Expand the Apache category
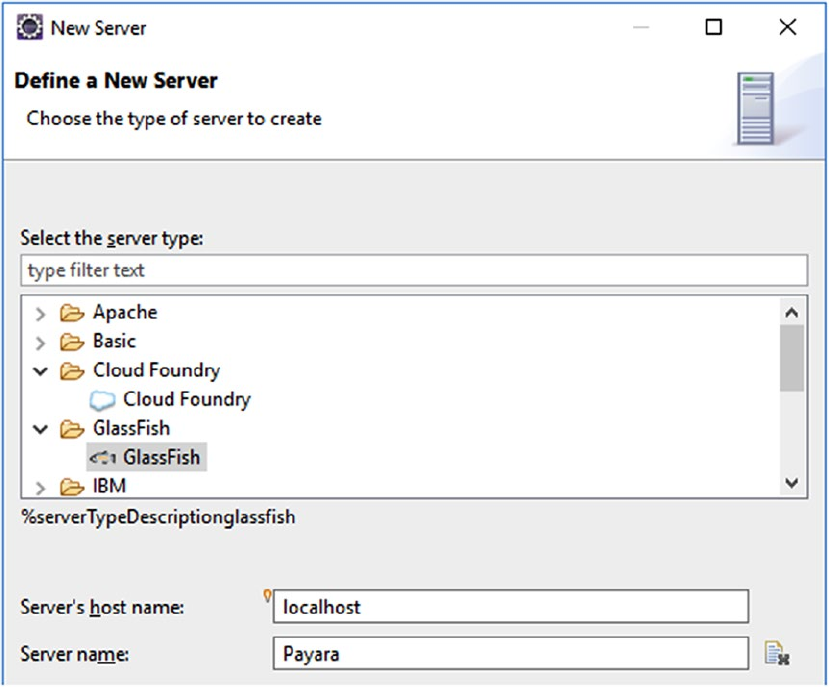Viewport: 829px width, 687px height. pyautogui.click(x=40, y=314)
